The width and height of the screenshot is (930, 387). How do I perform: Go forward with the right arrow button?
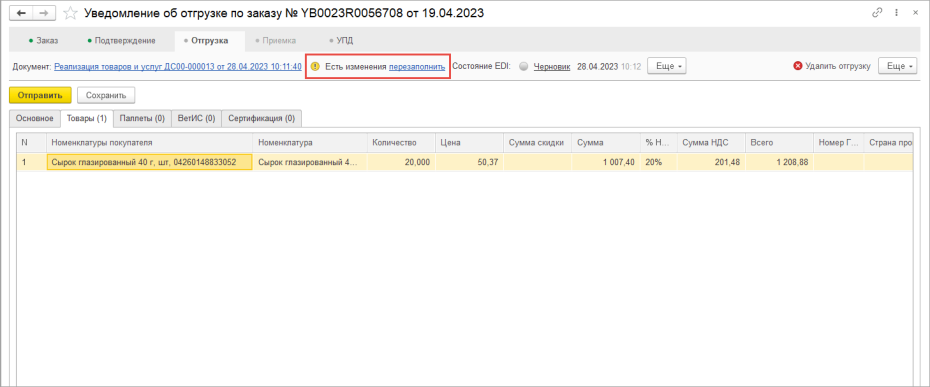44,12
